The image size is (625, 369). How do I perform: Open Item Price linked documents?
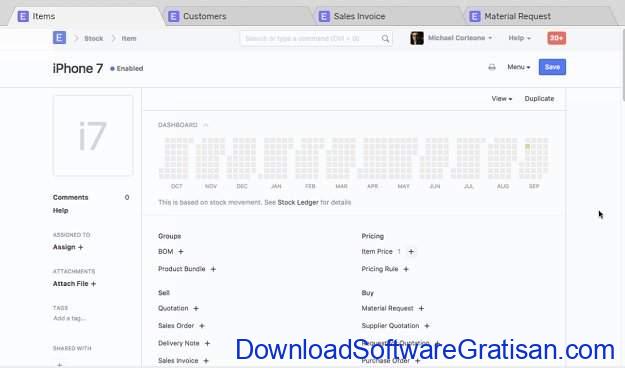(377, 251)
